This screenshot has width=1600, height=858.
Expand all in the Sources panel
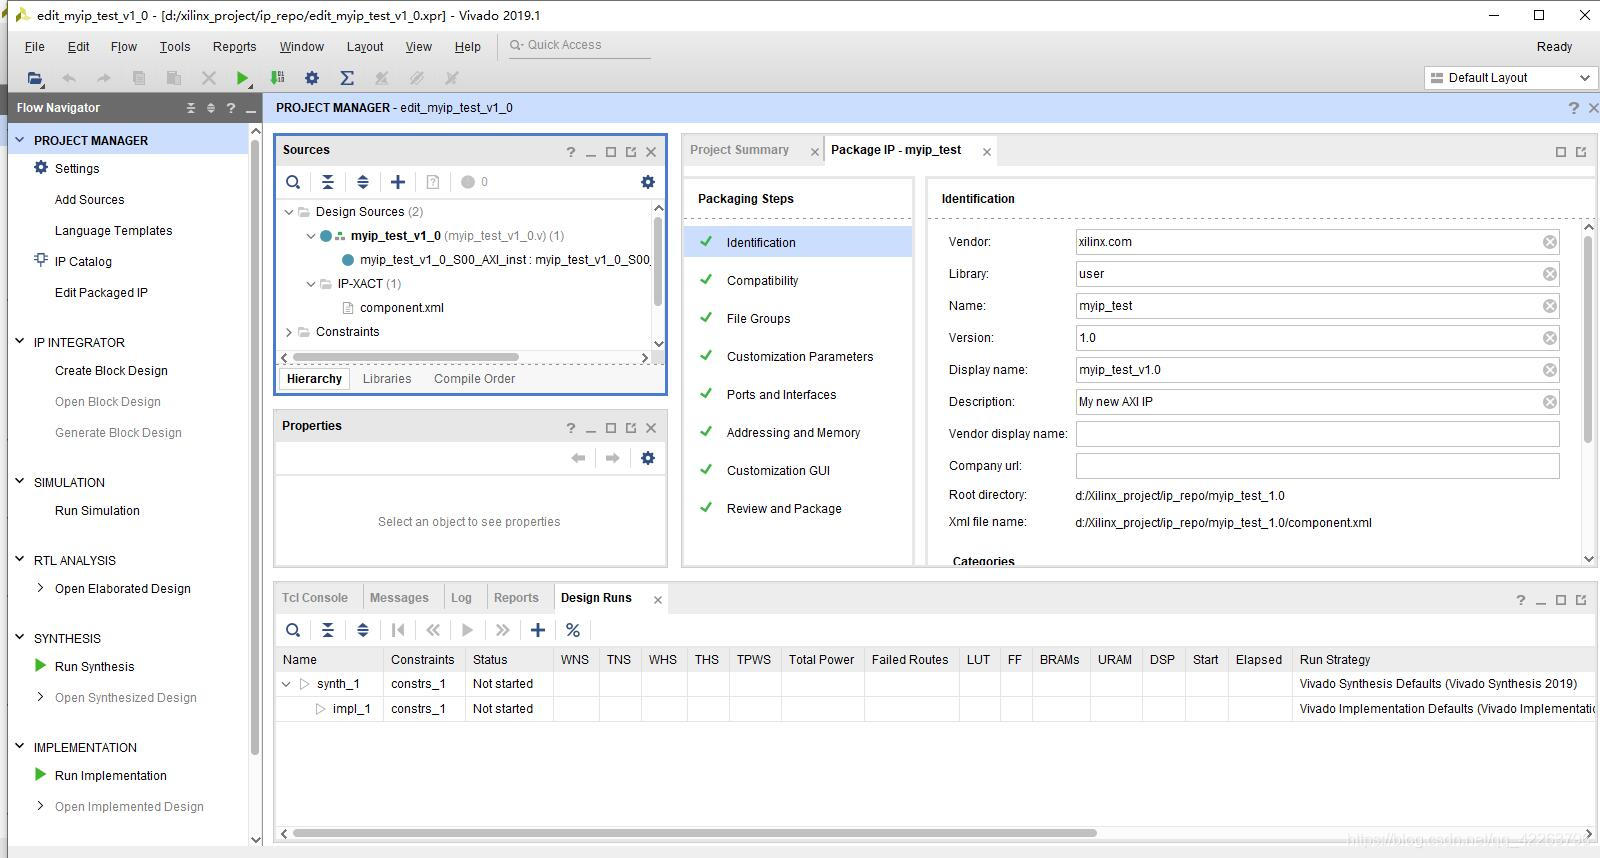click(363, 182)
